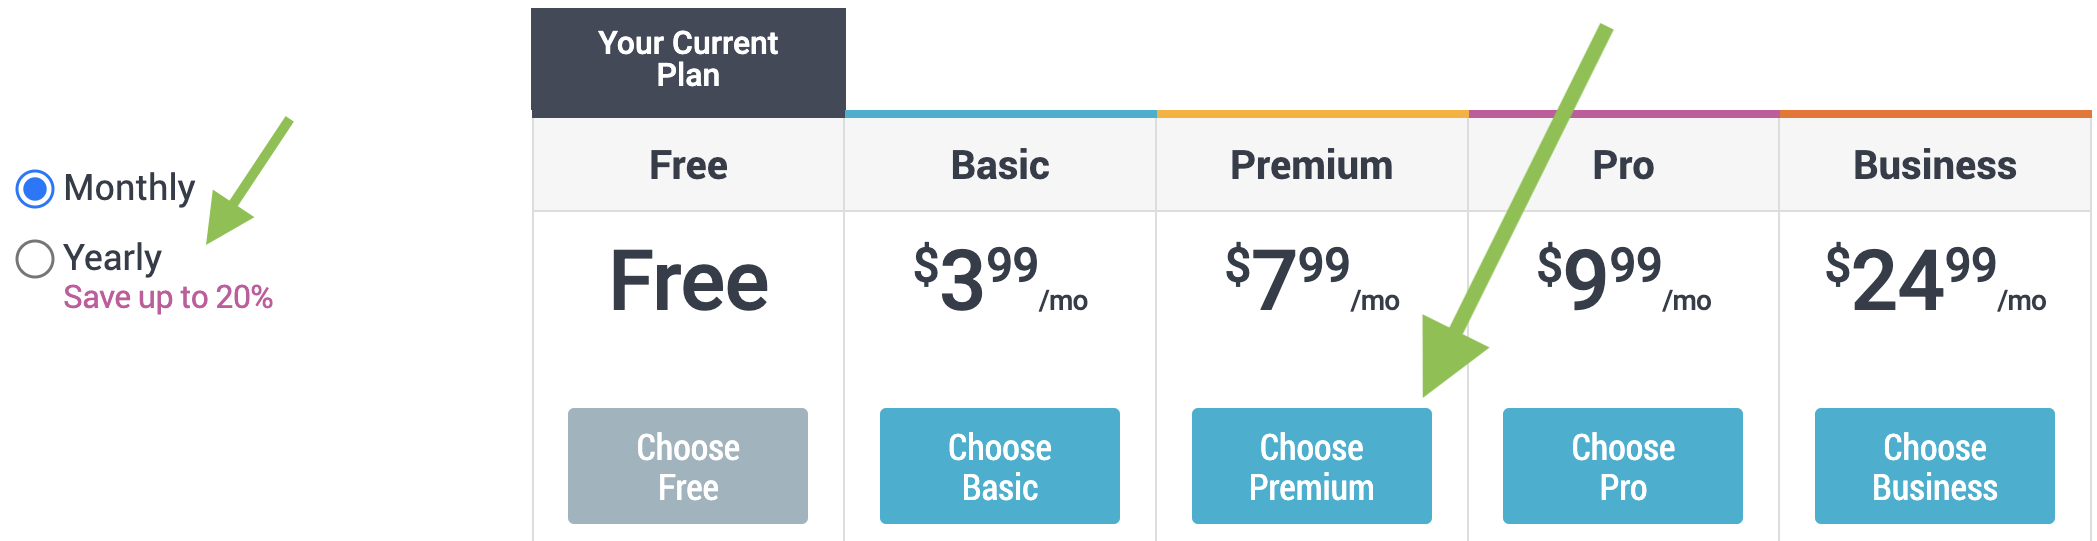Image resolution: width=2097 pixels, height=541 pixels.
Task: Select the Yearly billing radio button
Action: point(35,258)
